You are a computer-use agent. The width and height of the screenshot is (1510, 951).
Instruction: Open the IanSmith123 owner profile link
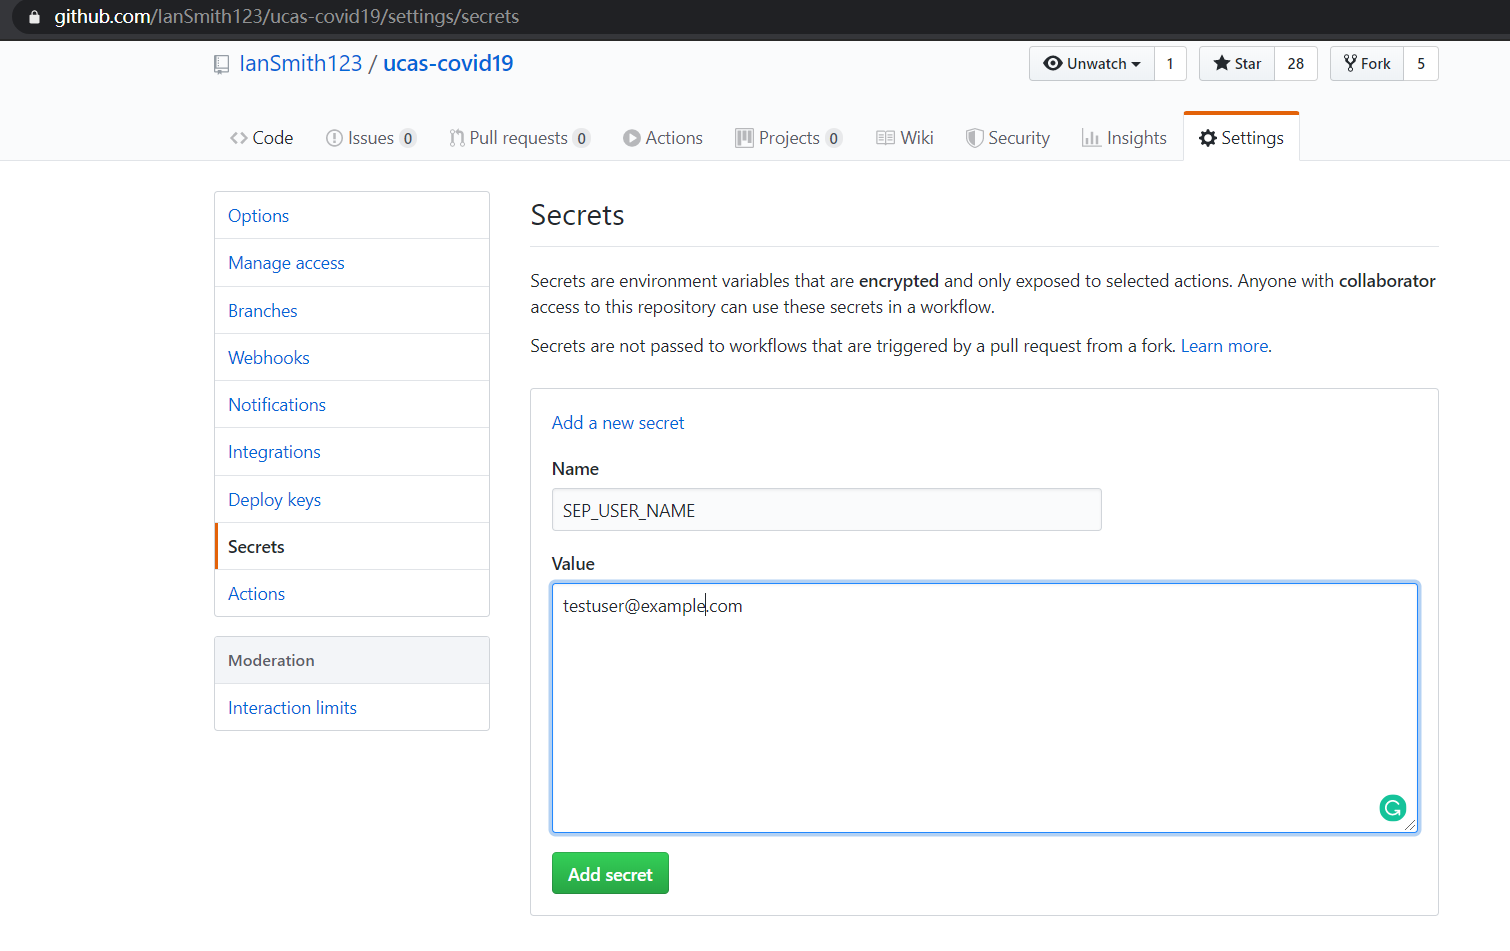point(300,63)
